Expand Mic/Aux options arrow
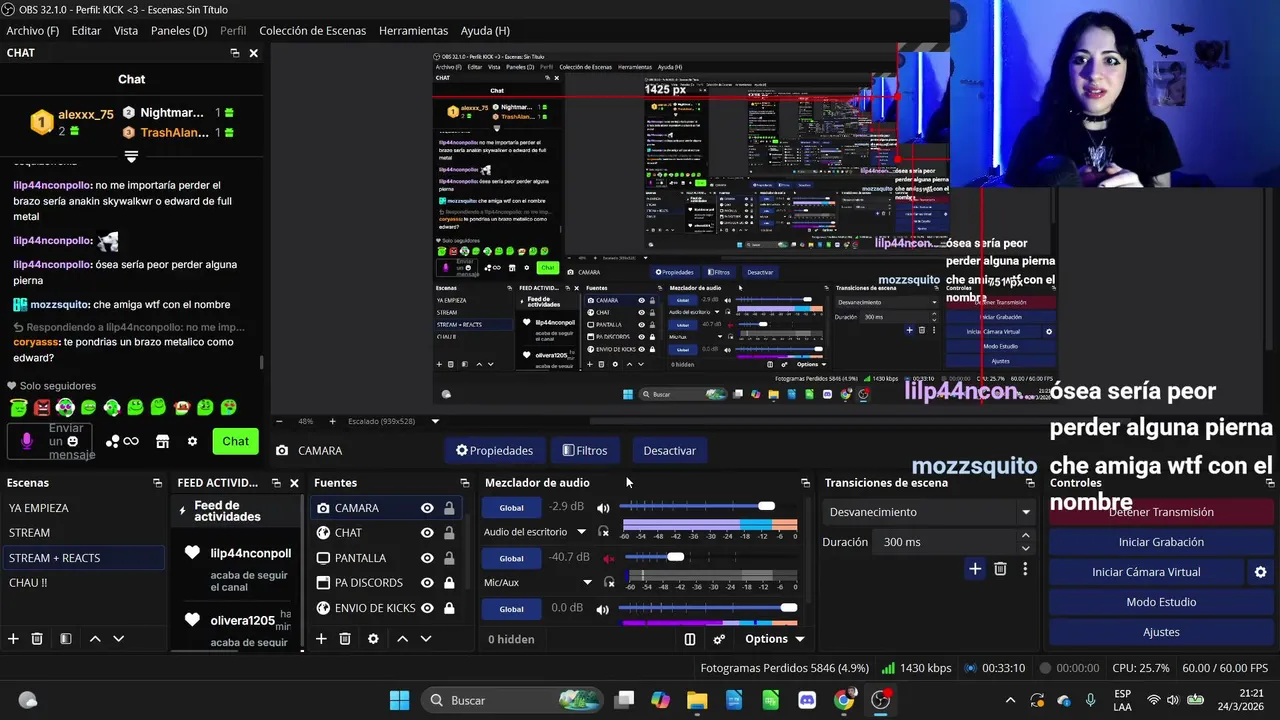This screenshot has height=720, width=1280. (x=587, y=582)
